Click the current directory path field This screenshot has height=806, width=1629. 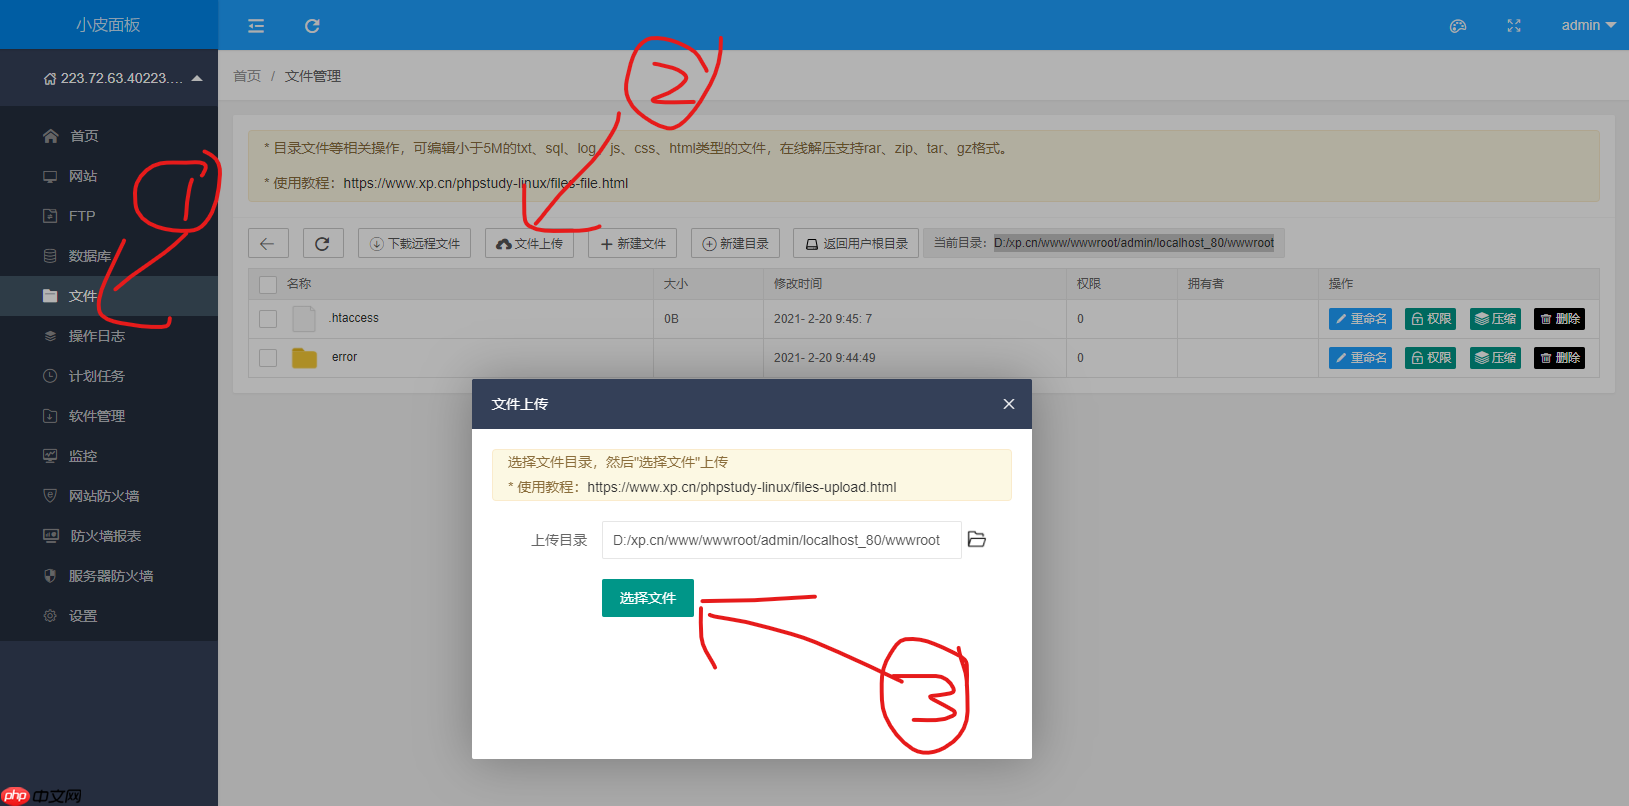(1134, 243)
